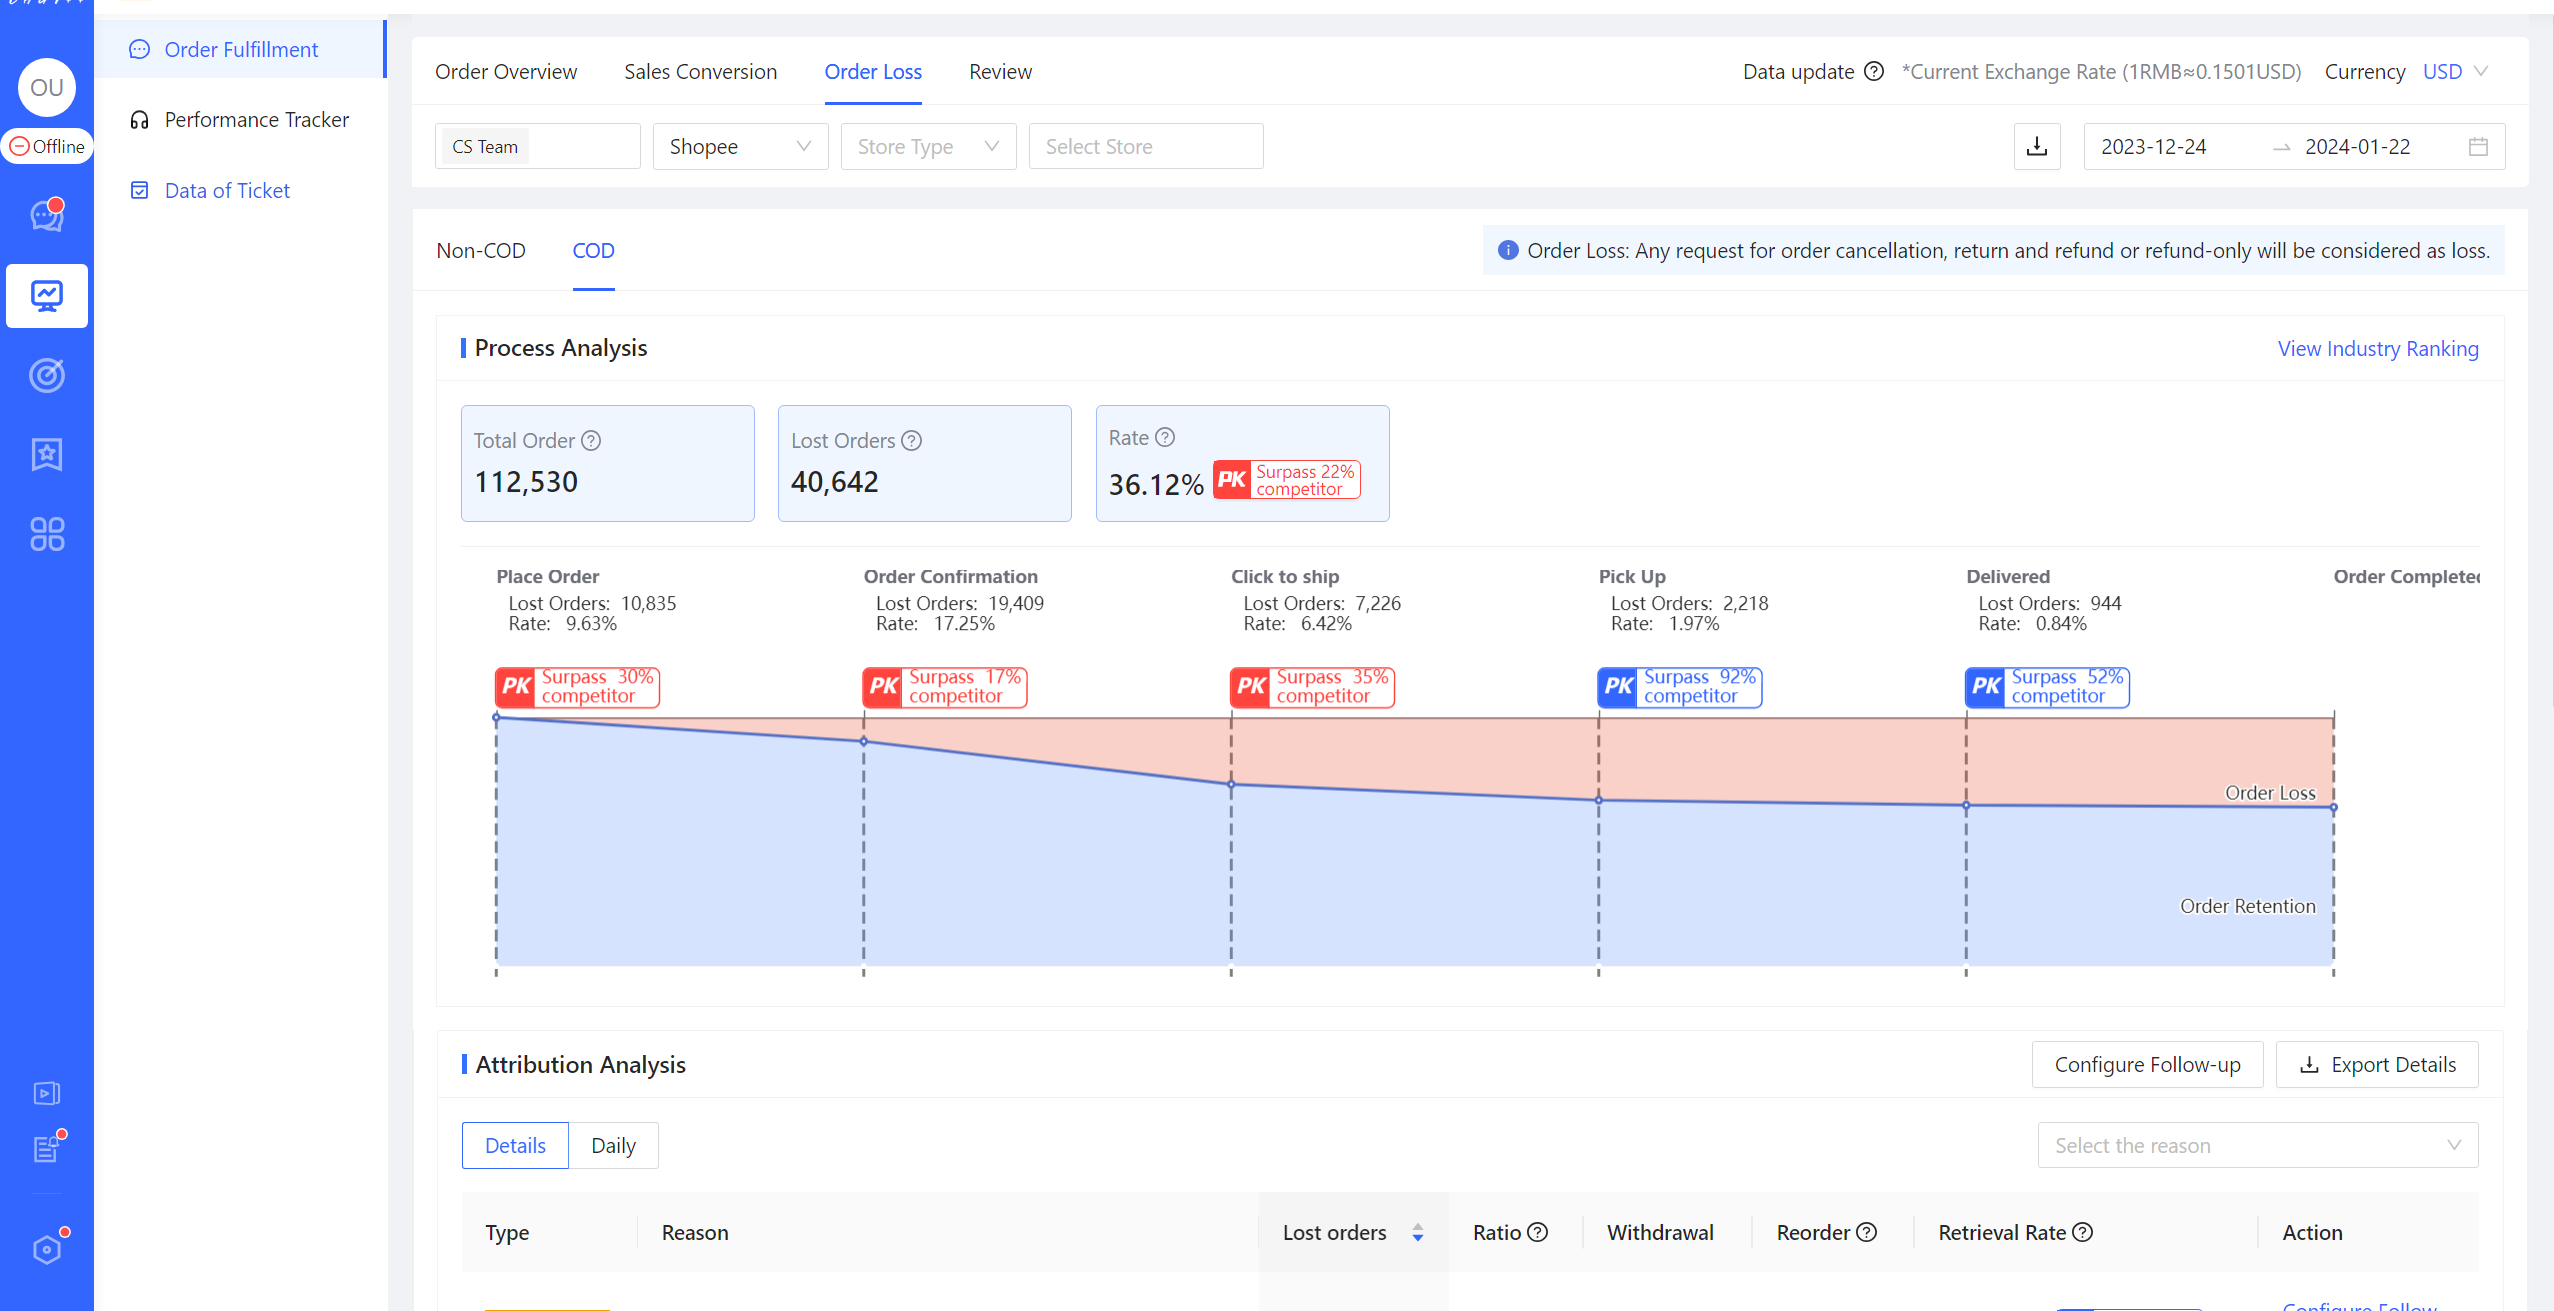Screen dimensions: 2554x1311
Task: Click the Click to ship point on chart
Action: click(x=1231, y=784)
